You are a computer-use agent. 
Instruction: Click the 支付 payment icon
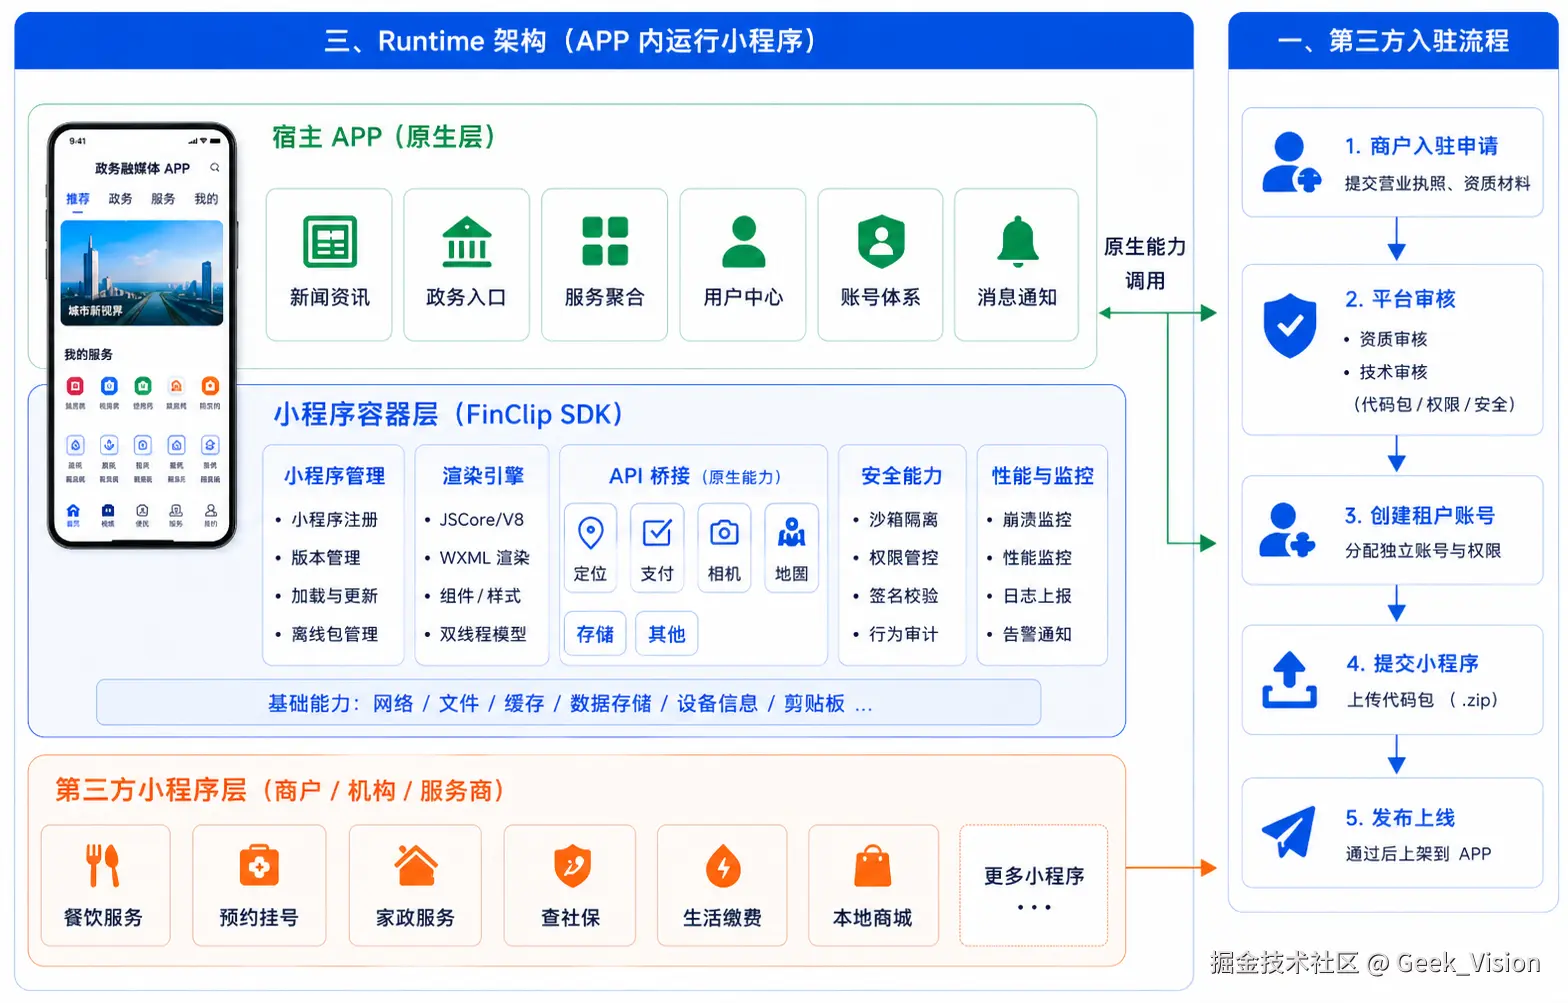pos(657,532)
